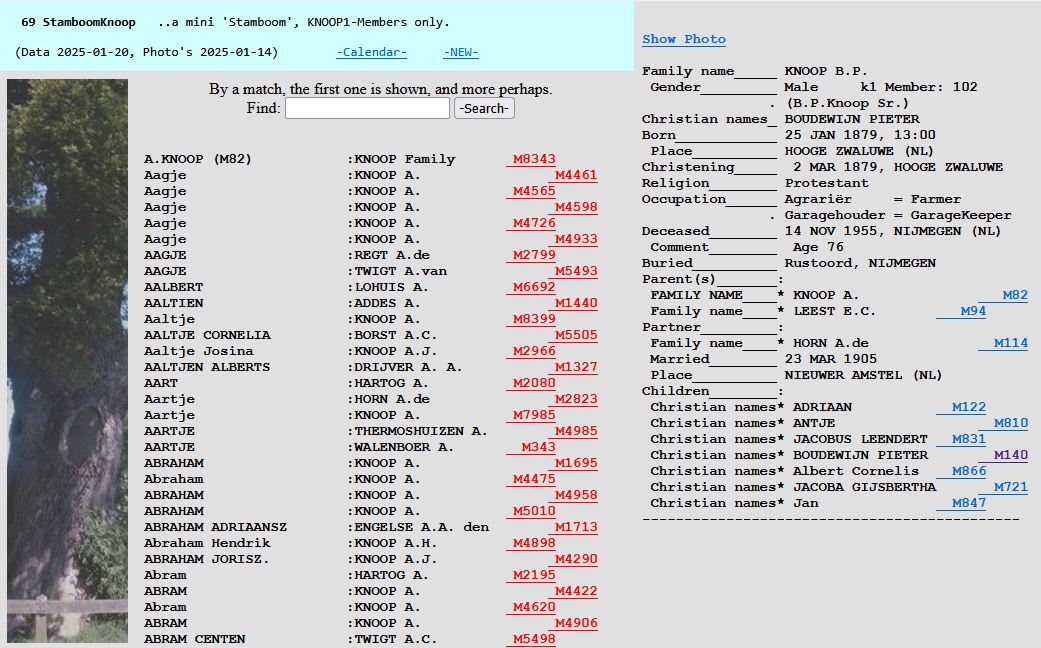Open child ADRIAAN record M122
This screenshot has height=648, width=1041.
[967, 407]
